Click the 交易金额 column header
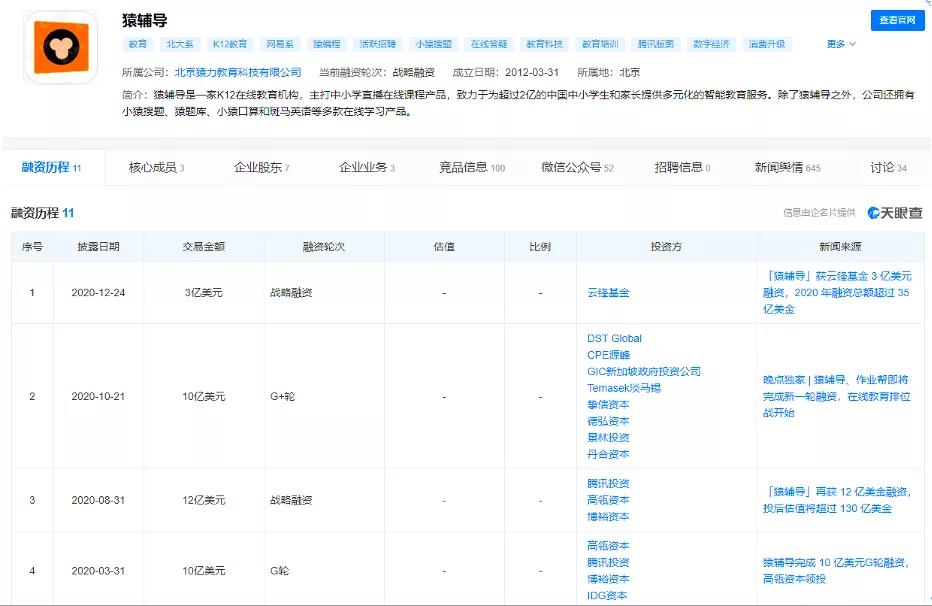The width and height of the screenshot is (932, 606). tap(204, 247)
